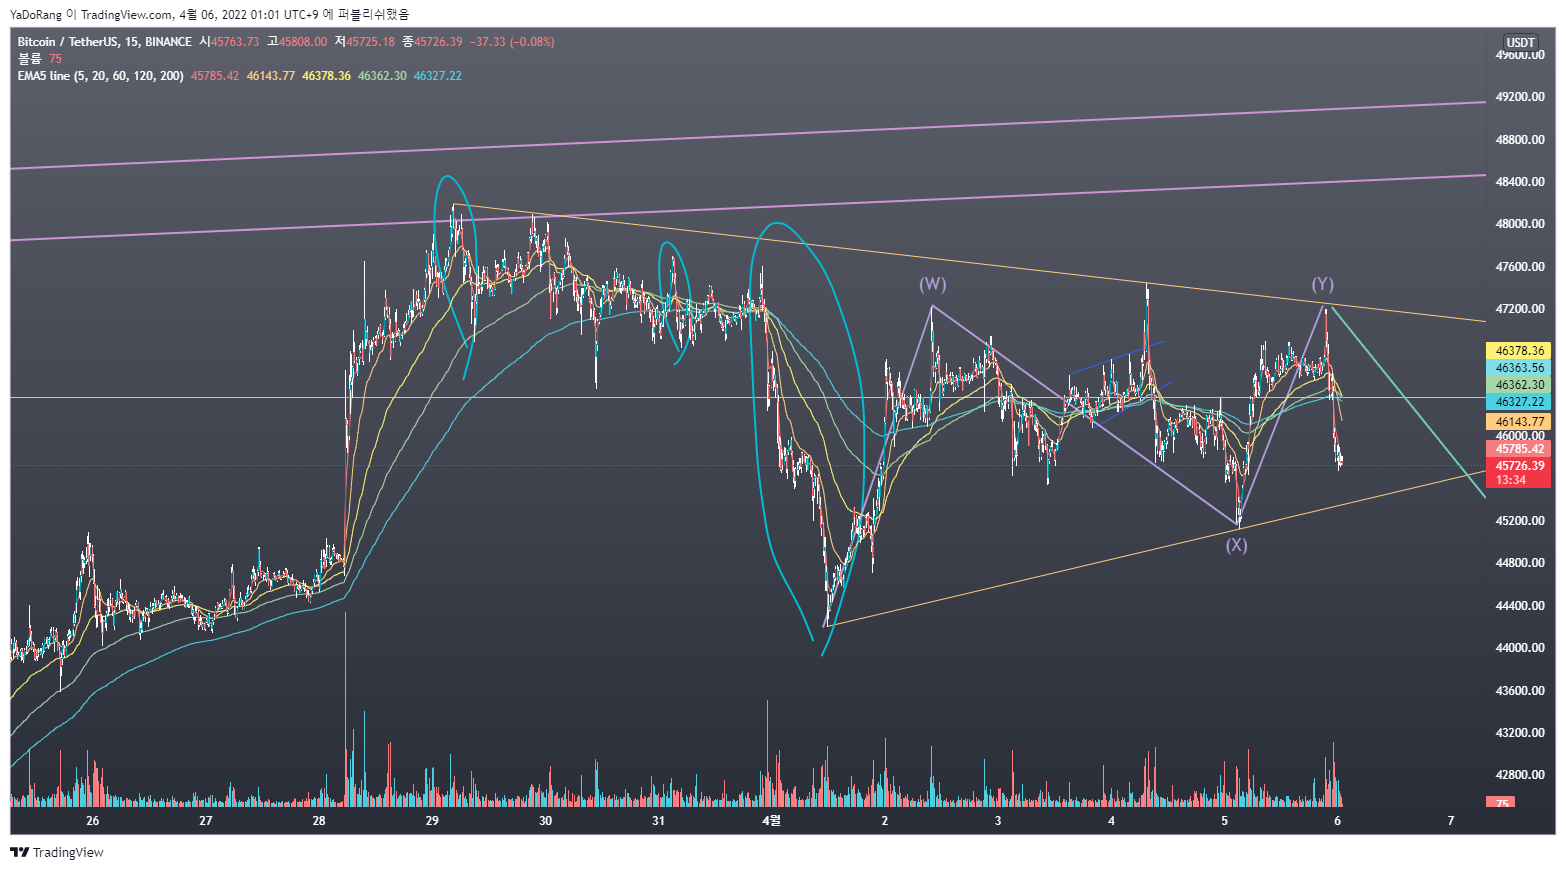Screen dimensions: 1566x870
Task: Click the high price 45808.00 in legend
Action: (x=303, y=42)
